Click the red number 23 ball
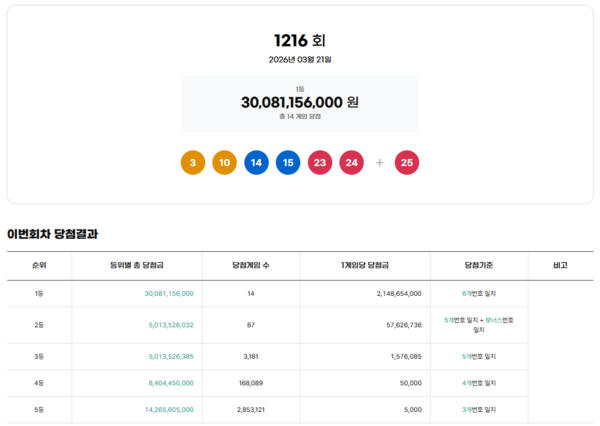Viewport: 600px width, 426px height. coord(320,163)
